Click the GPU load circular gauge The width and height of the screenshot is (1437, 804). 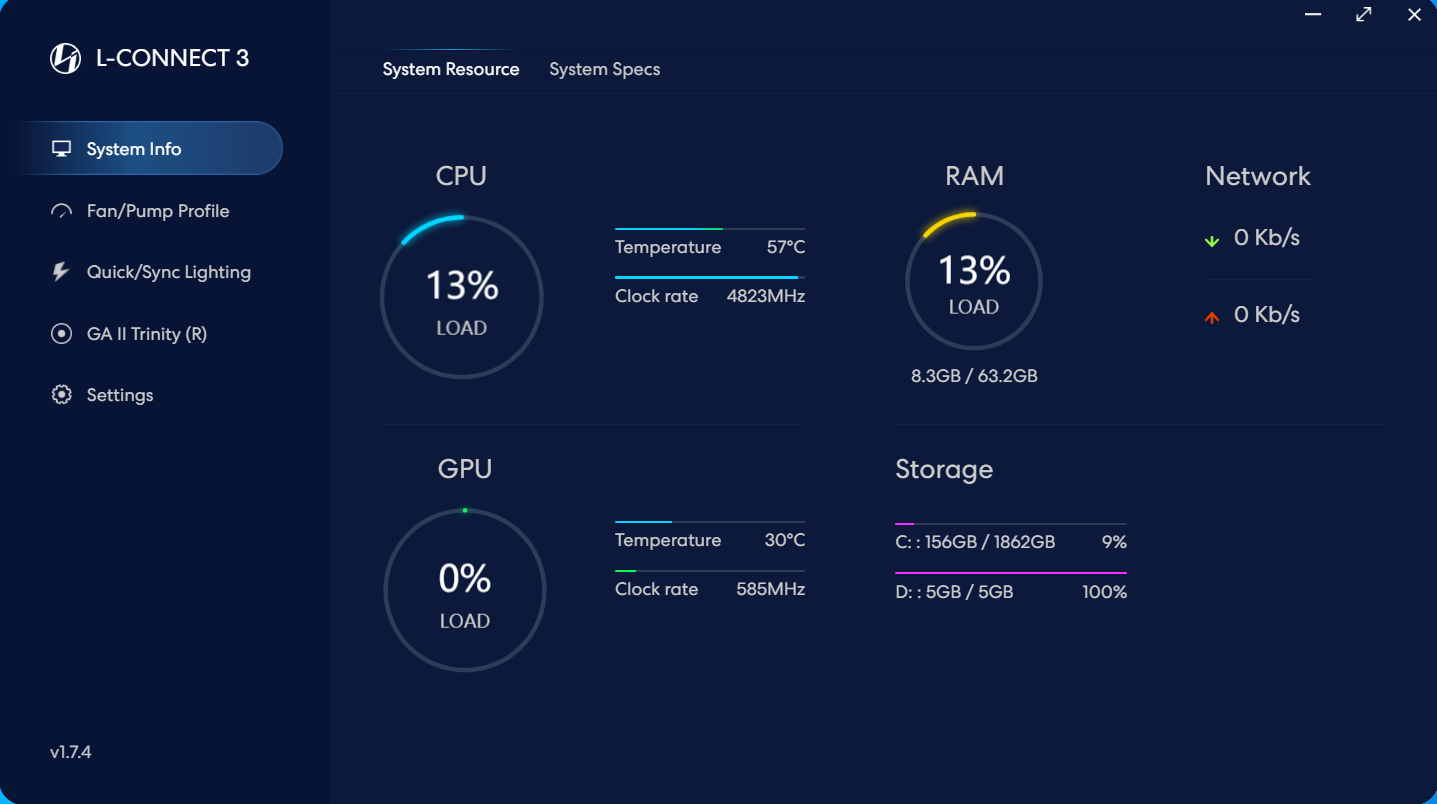tap(465, 590)
